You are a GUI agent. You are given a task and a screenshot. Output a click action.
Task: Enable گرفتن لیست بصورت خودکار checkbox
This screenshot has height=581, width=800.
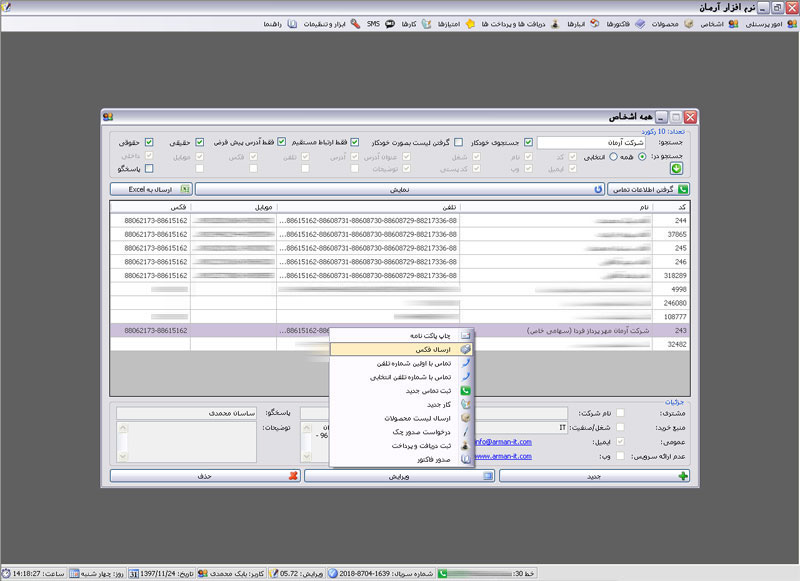459,142
